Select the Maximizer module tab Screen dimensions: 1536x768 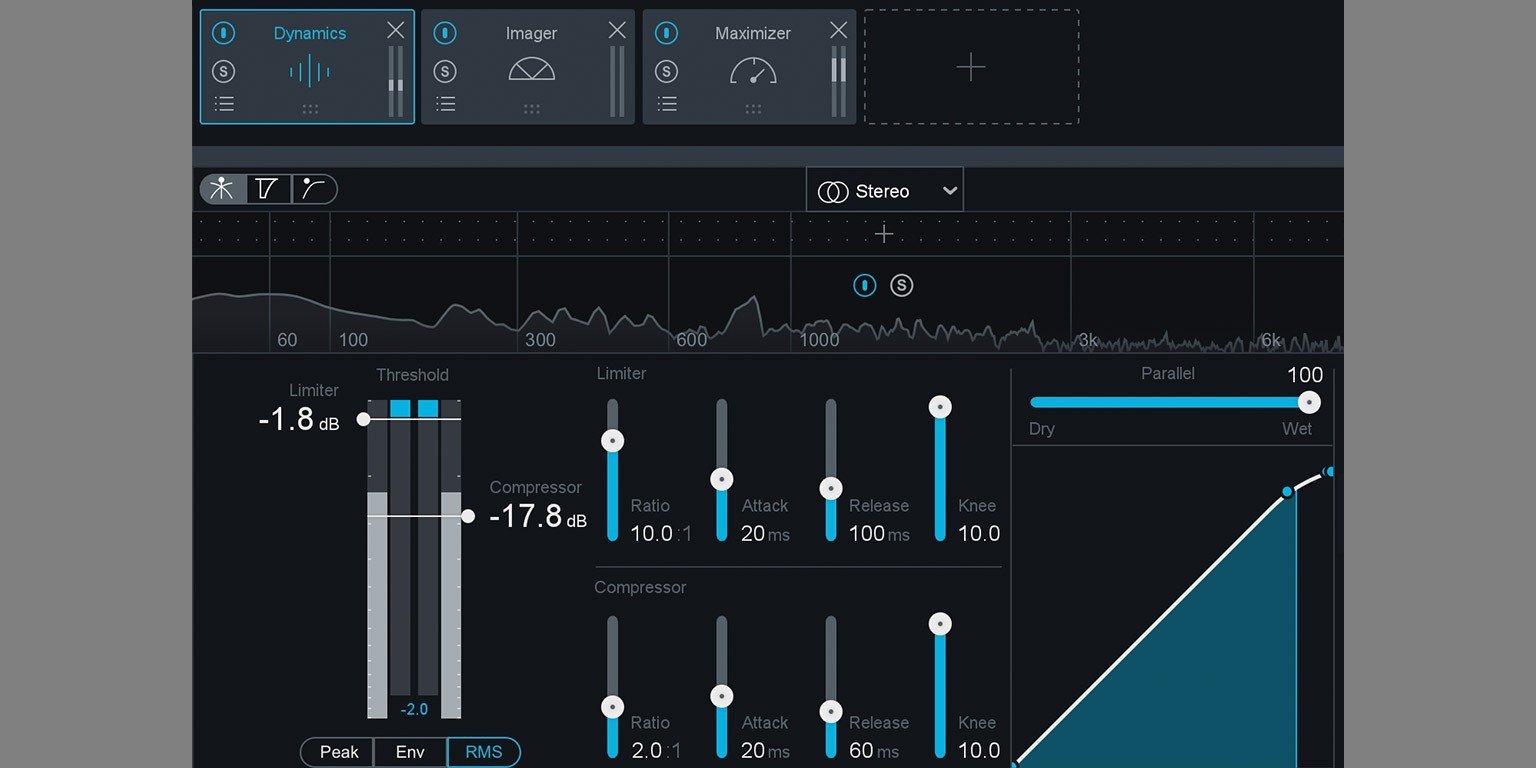(x=752, y=33)
